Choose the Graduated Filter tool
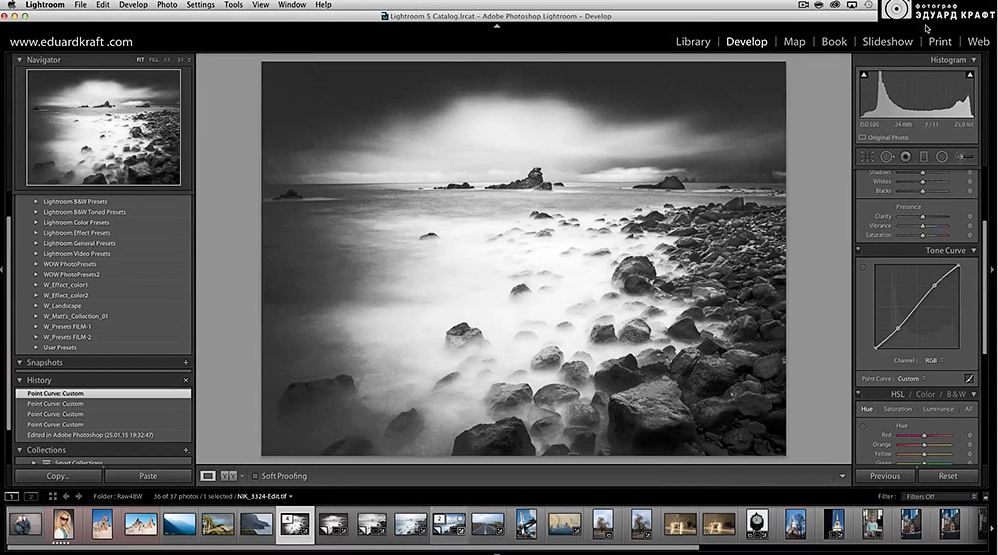 pyautogui.click(x=924, y=156)
